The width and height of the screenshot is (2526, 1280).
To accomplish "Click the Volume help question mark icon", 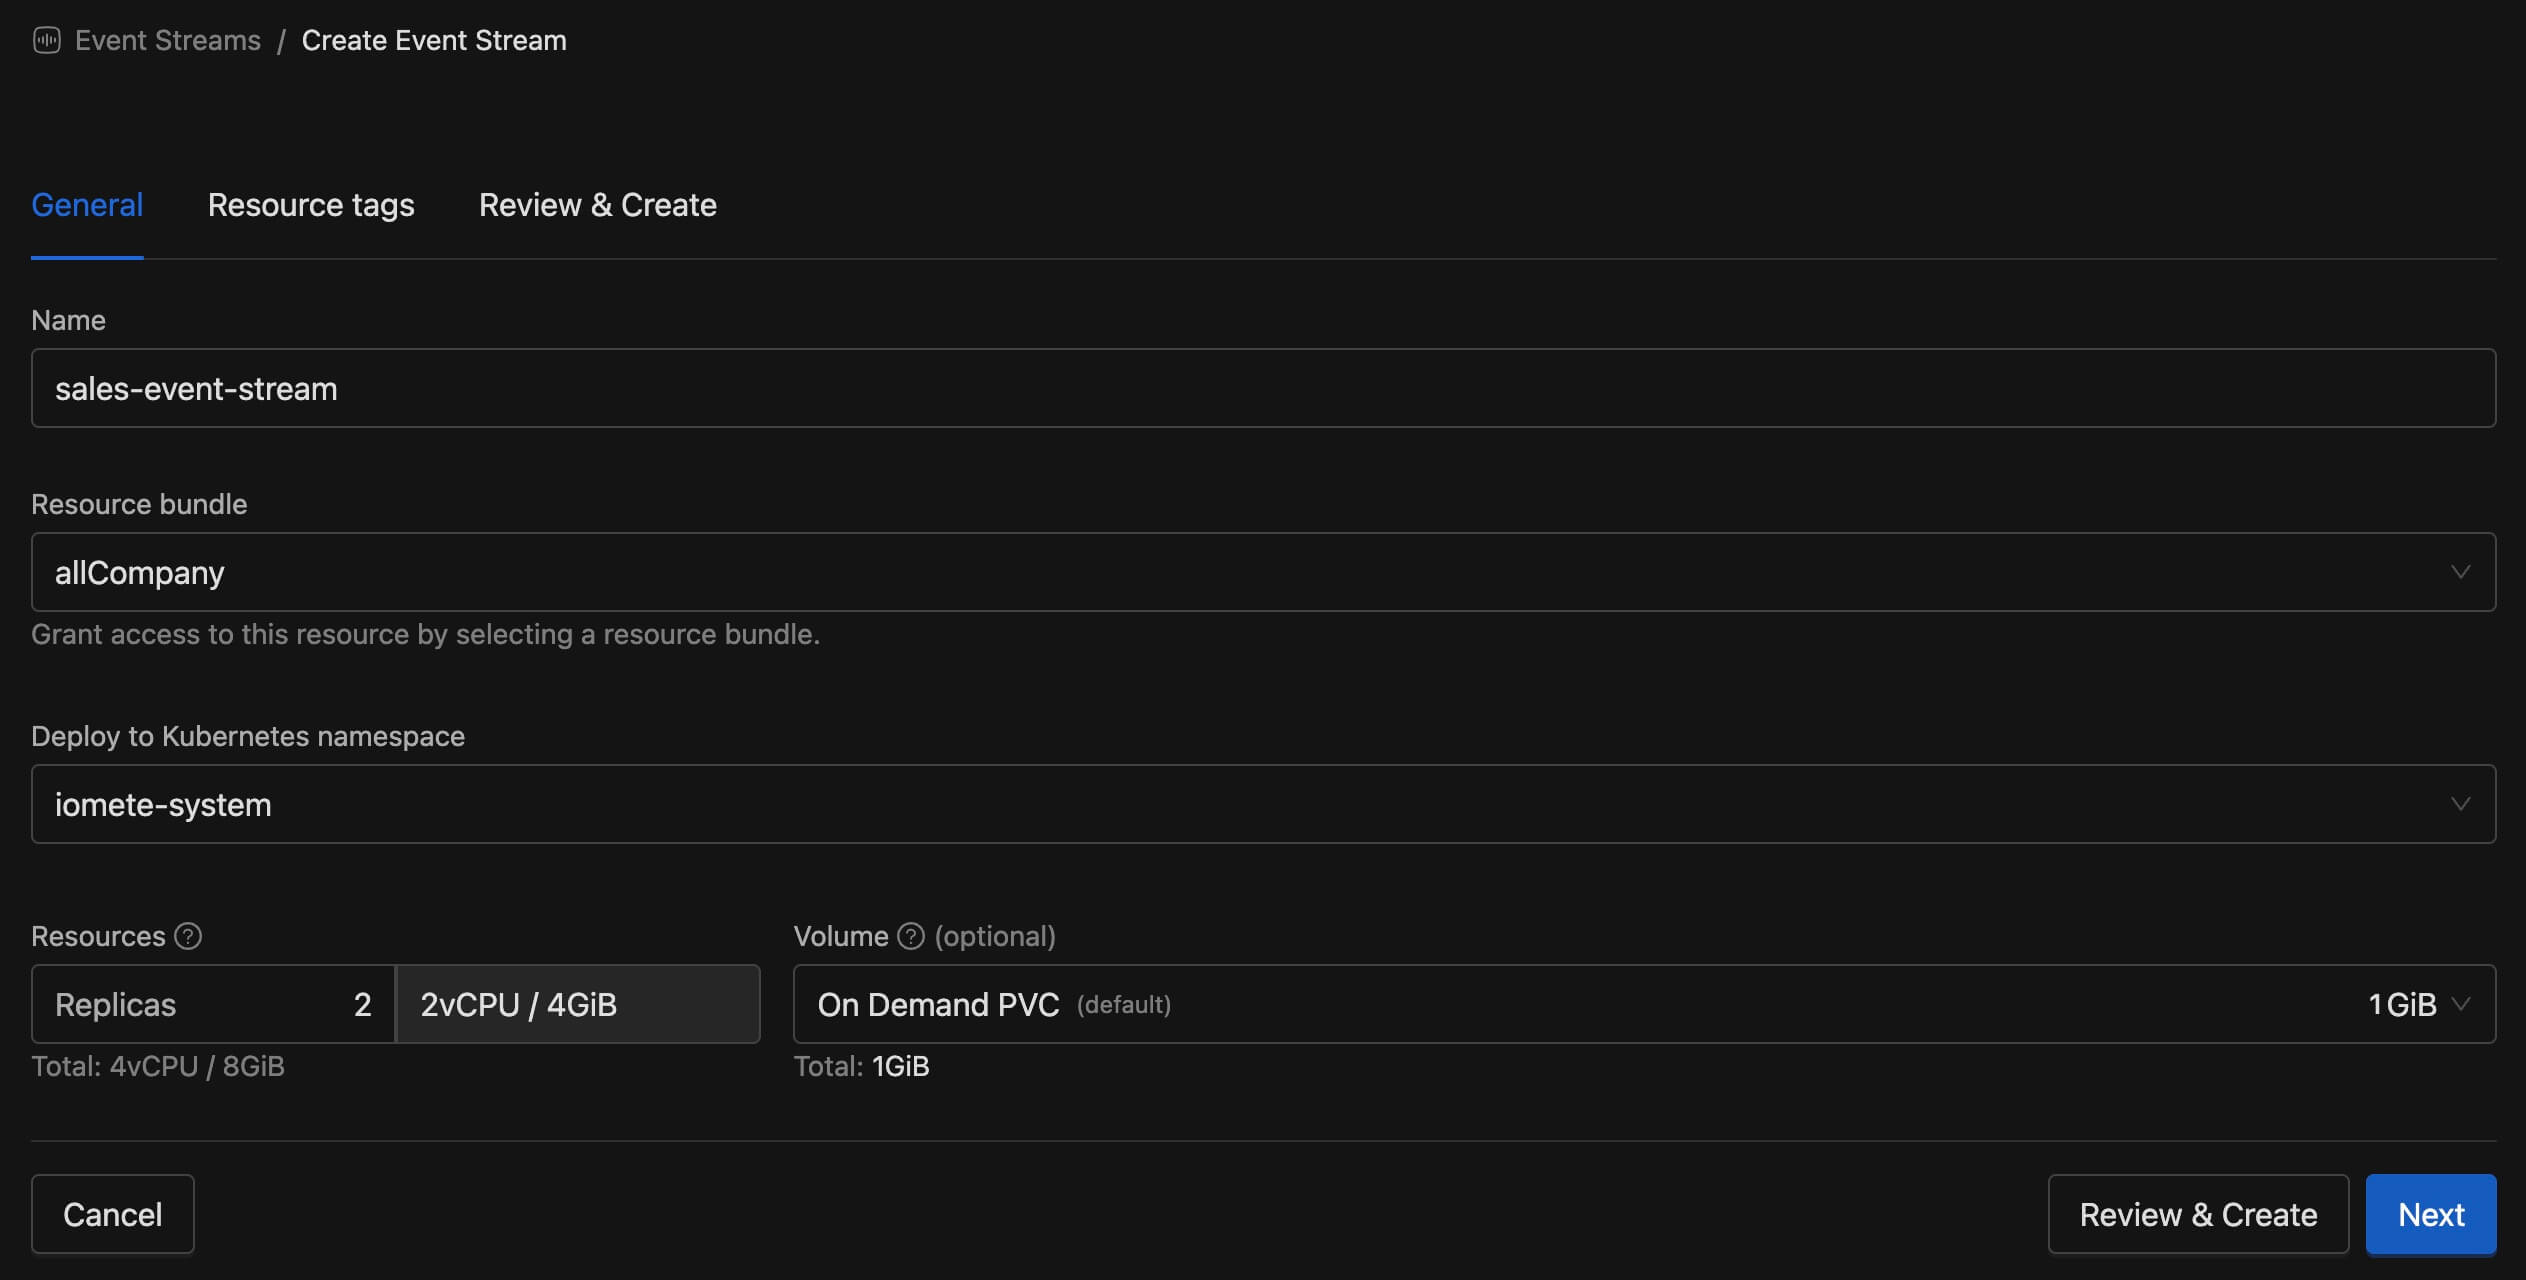I will pyautogui.click(x=910, y=936).
